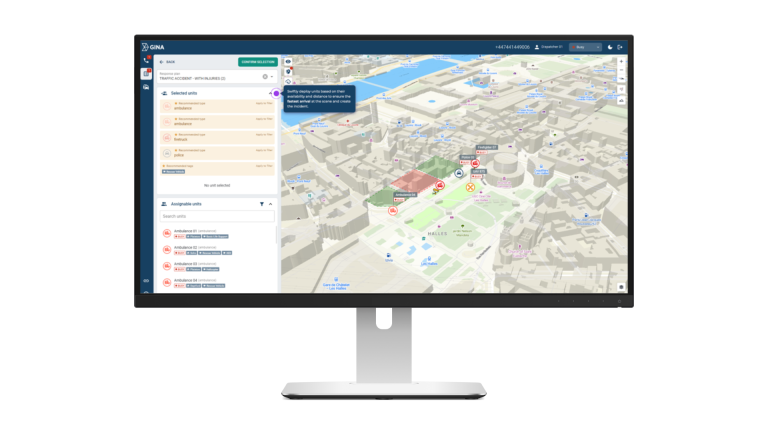
Task: Click the Confirm Selection button
Action: tap(257, 61)
